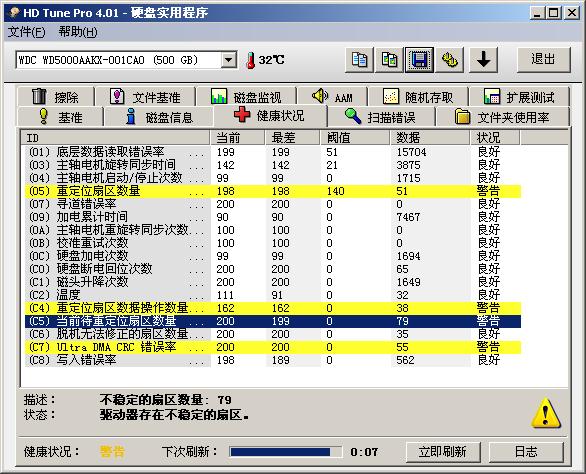This screenshot has width=586, height=474.
Task: Click data value 7467 in row 09
Action: click(408, 217)
